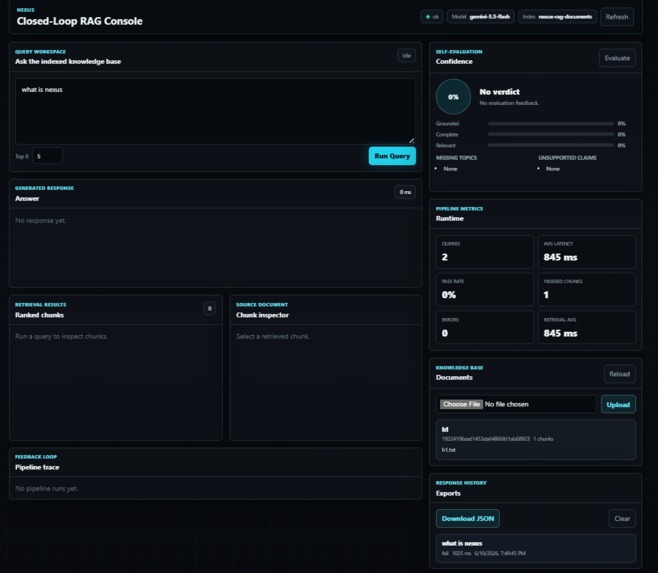The width and height of the screenshot is (658, 573).
Task: Select the h1 document entry
Action: 535,440
